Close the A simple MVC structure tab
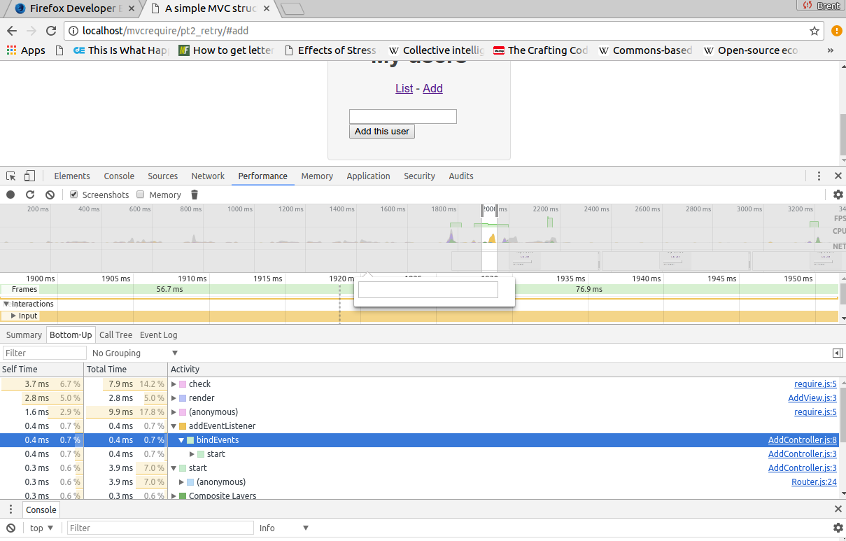Image resolution: width=846 pixels, height=541 pixels. [267, 9]
